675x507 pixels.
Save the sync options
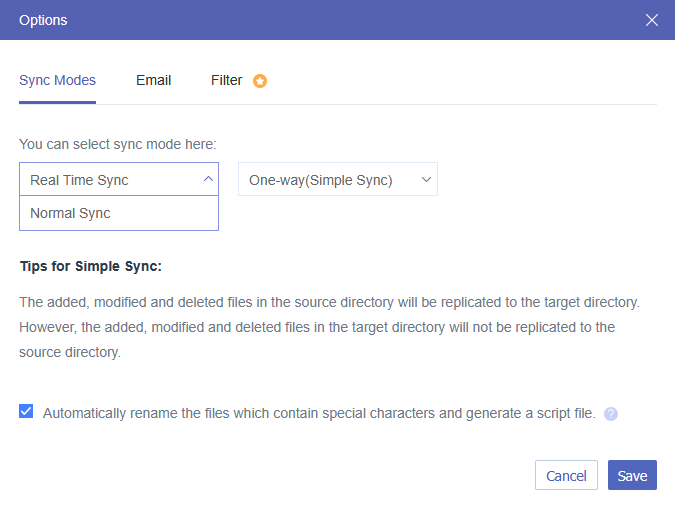pyautogui.click(x=632, y=476)
